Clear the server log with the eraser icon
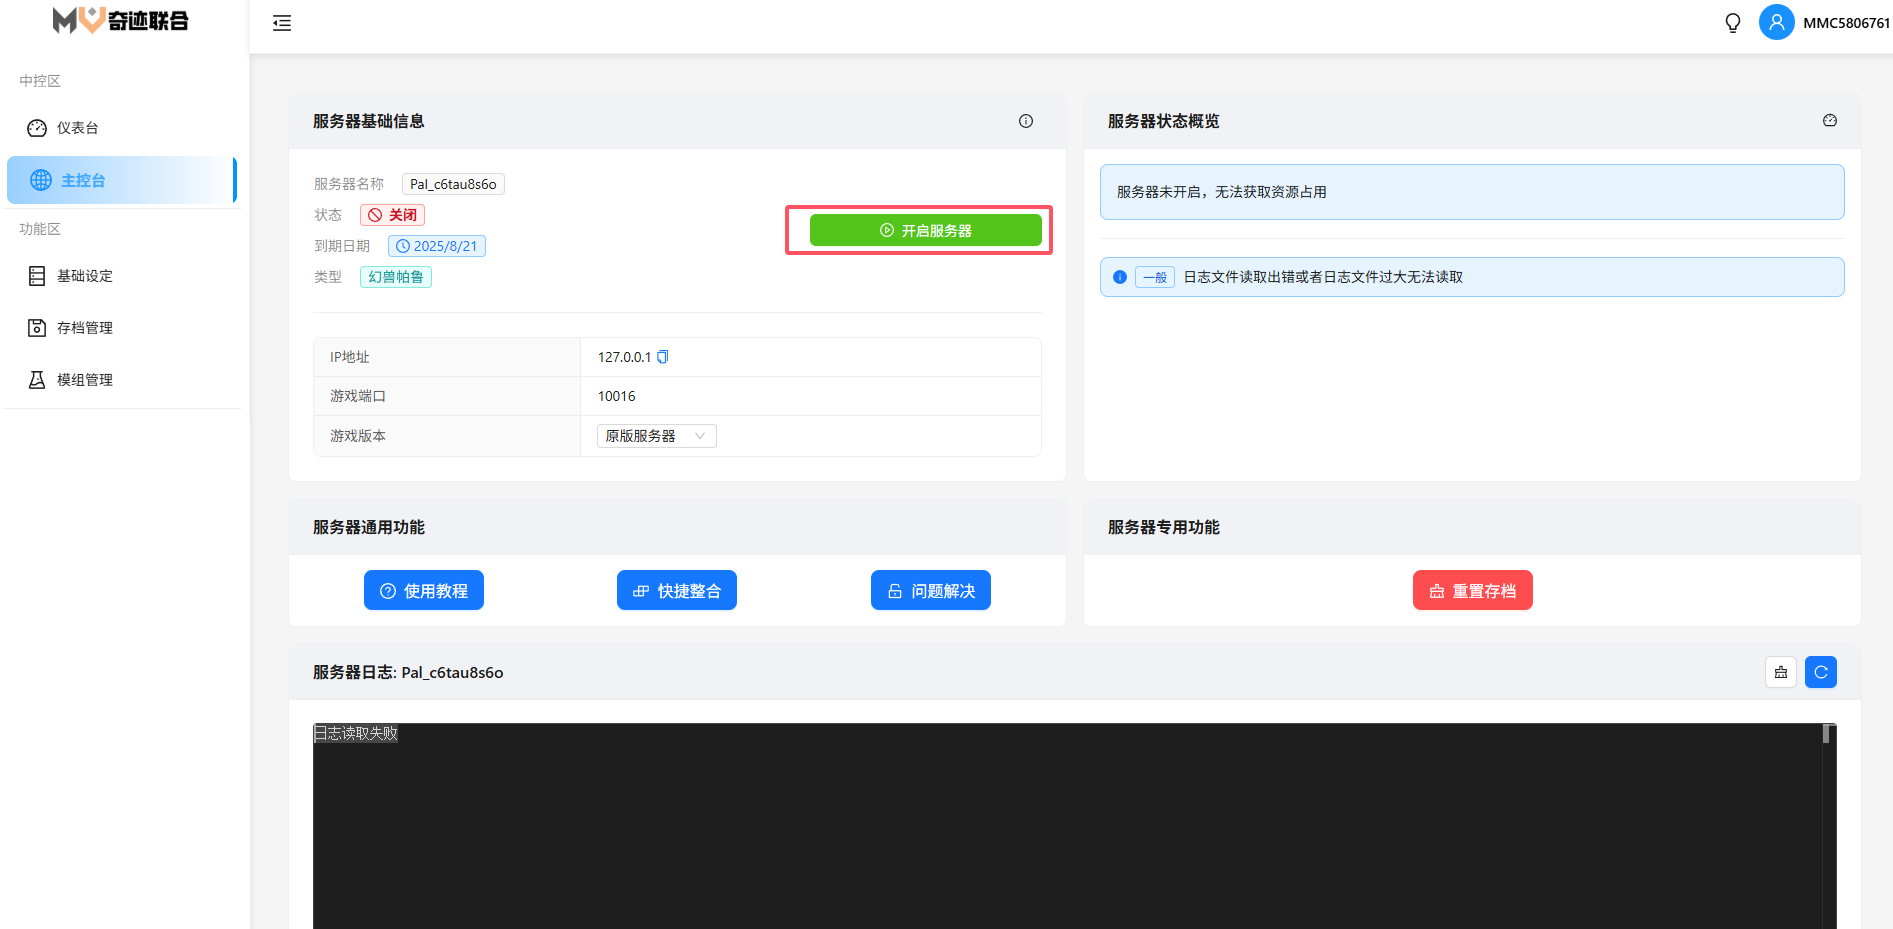1893x929 pixels. tap(1781, 672)
